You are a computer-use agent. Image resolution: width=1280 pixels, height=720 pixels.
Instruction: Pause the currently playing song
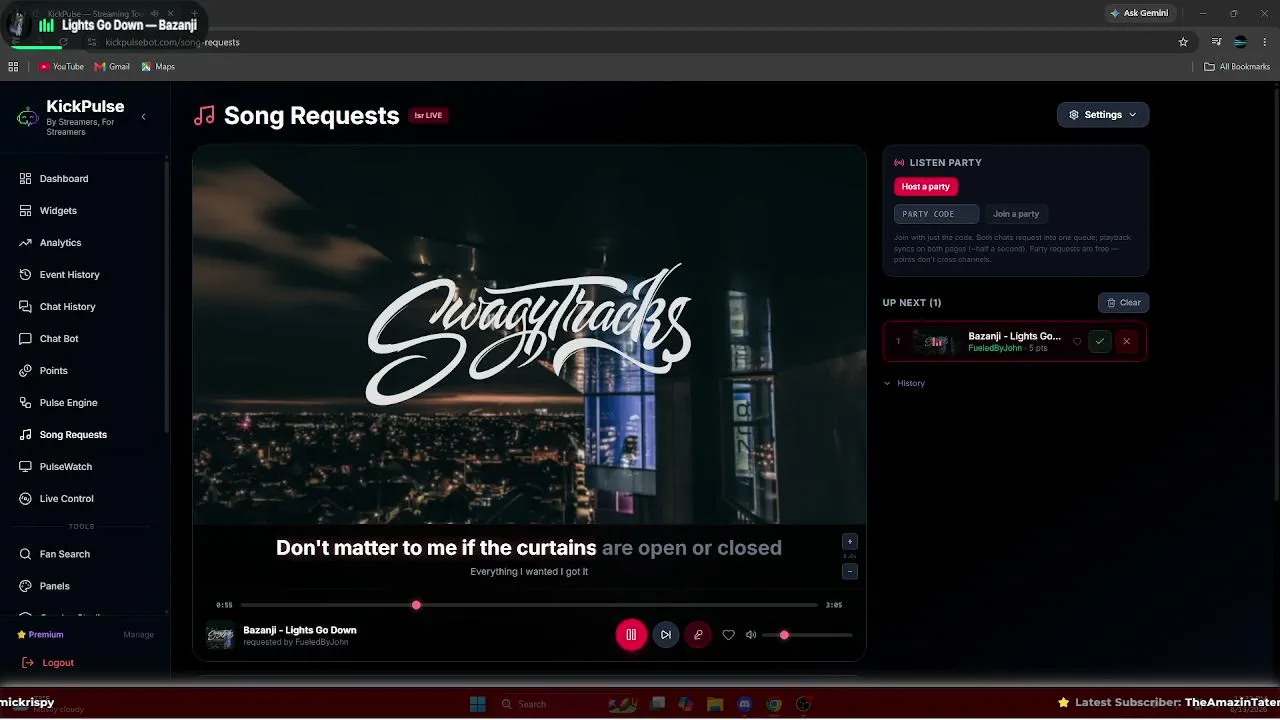pos(631,635)
